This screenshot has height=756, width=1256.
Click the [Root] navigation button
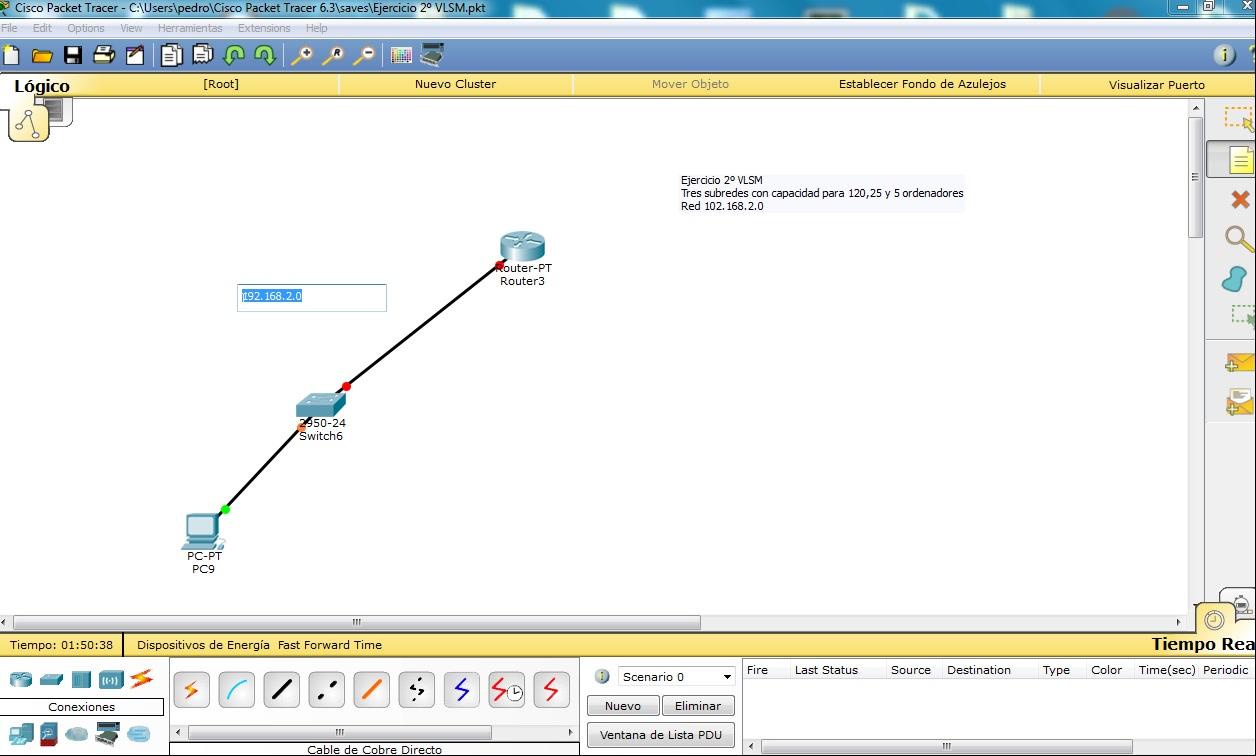(x=221, y=84)
